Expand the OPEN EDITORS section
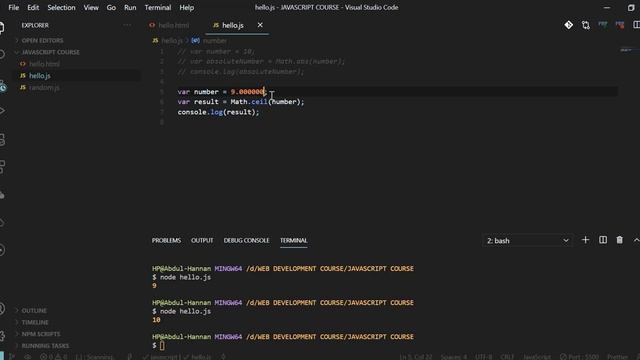Viewport: 640px width, 360px height. pos(42,40)
